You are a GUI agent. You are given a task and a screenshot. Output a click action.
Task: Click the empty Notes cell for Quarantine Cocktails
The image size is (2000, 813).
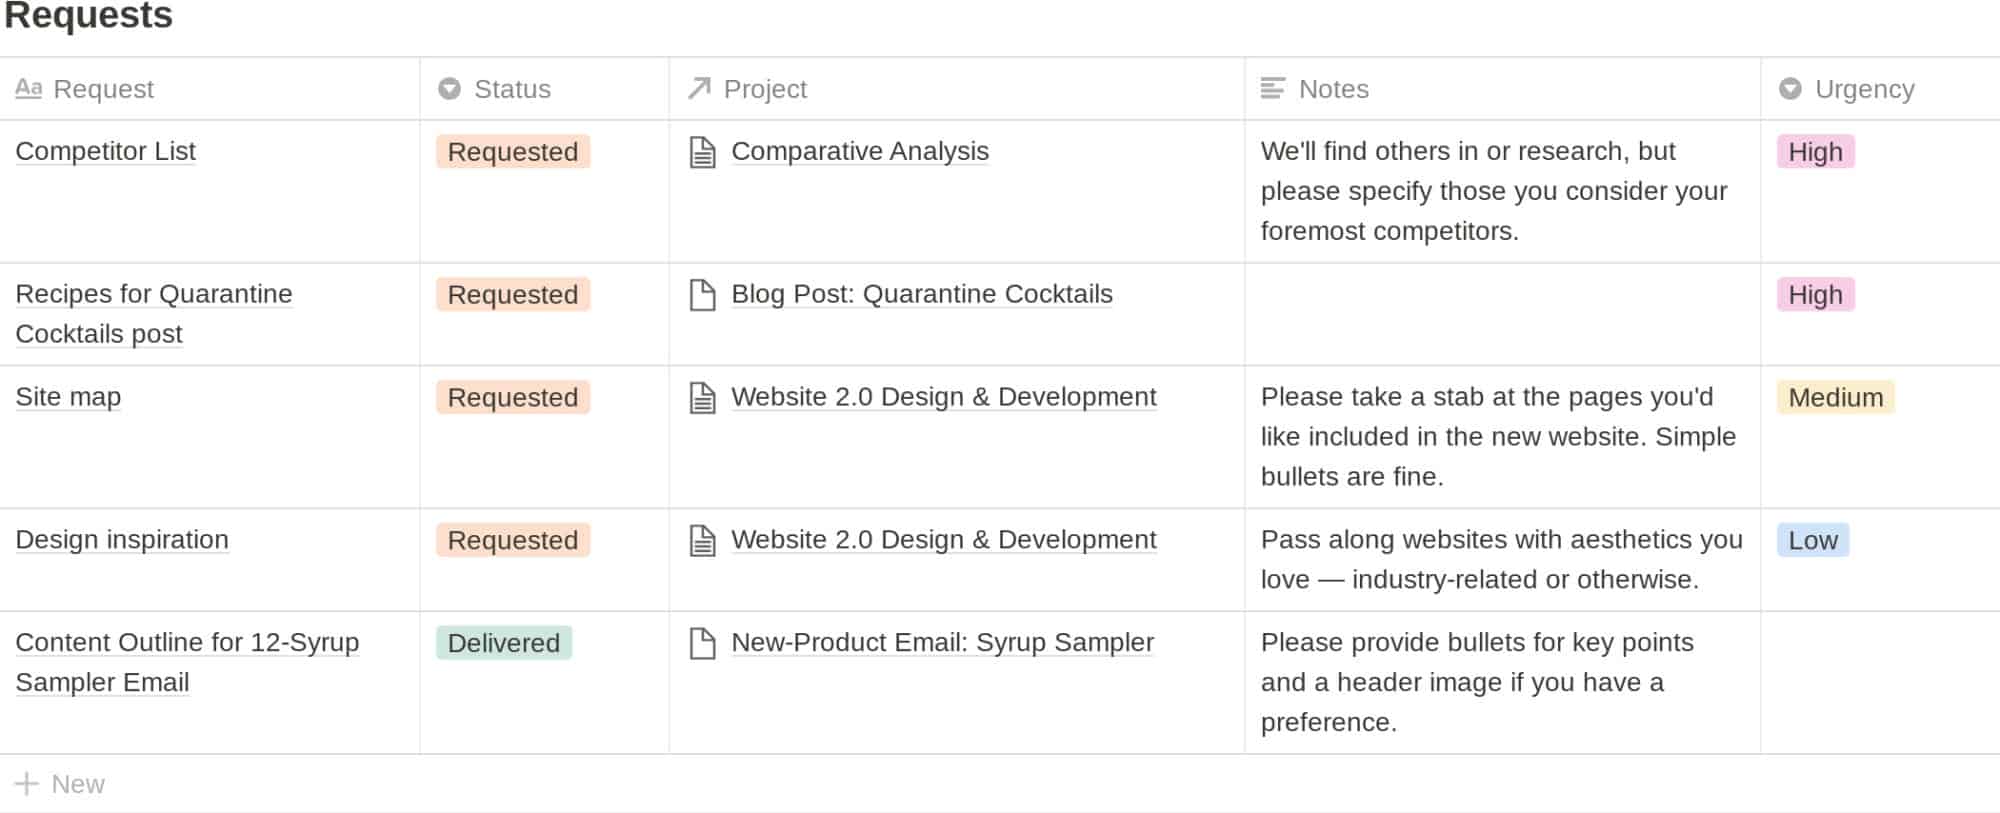pyautogui.click(x=1500, y=314)
